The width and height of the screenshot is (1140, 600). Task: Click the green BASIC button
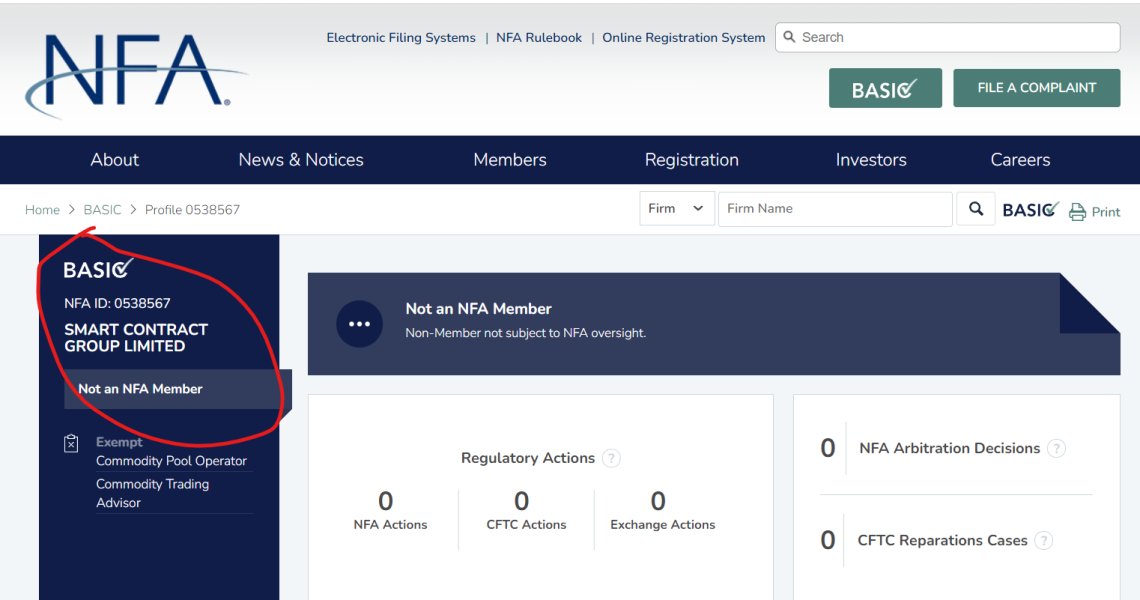point(885,88)
